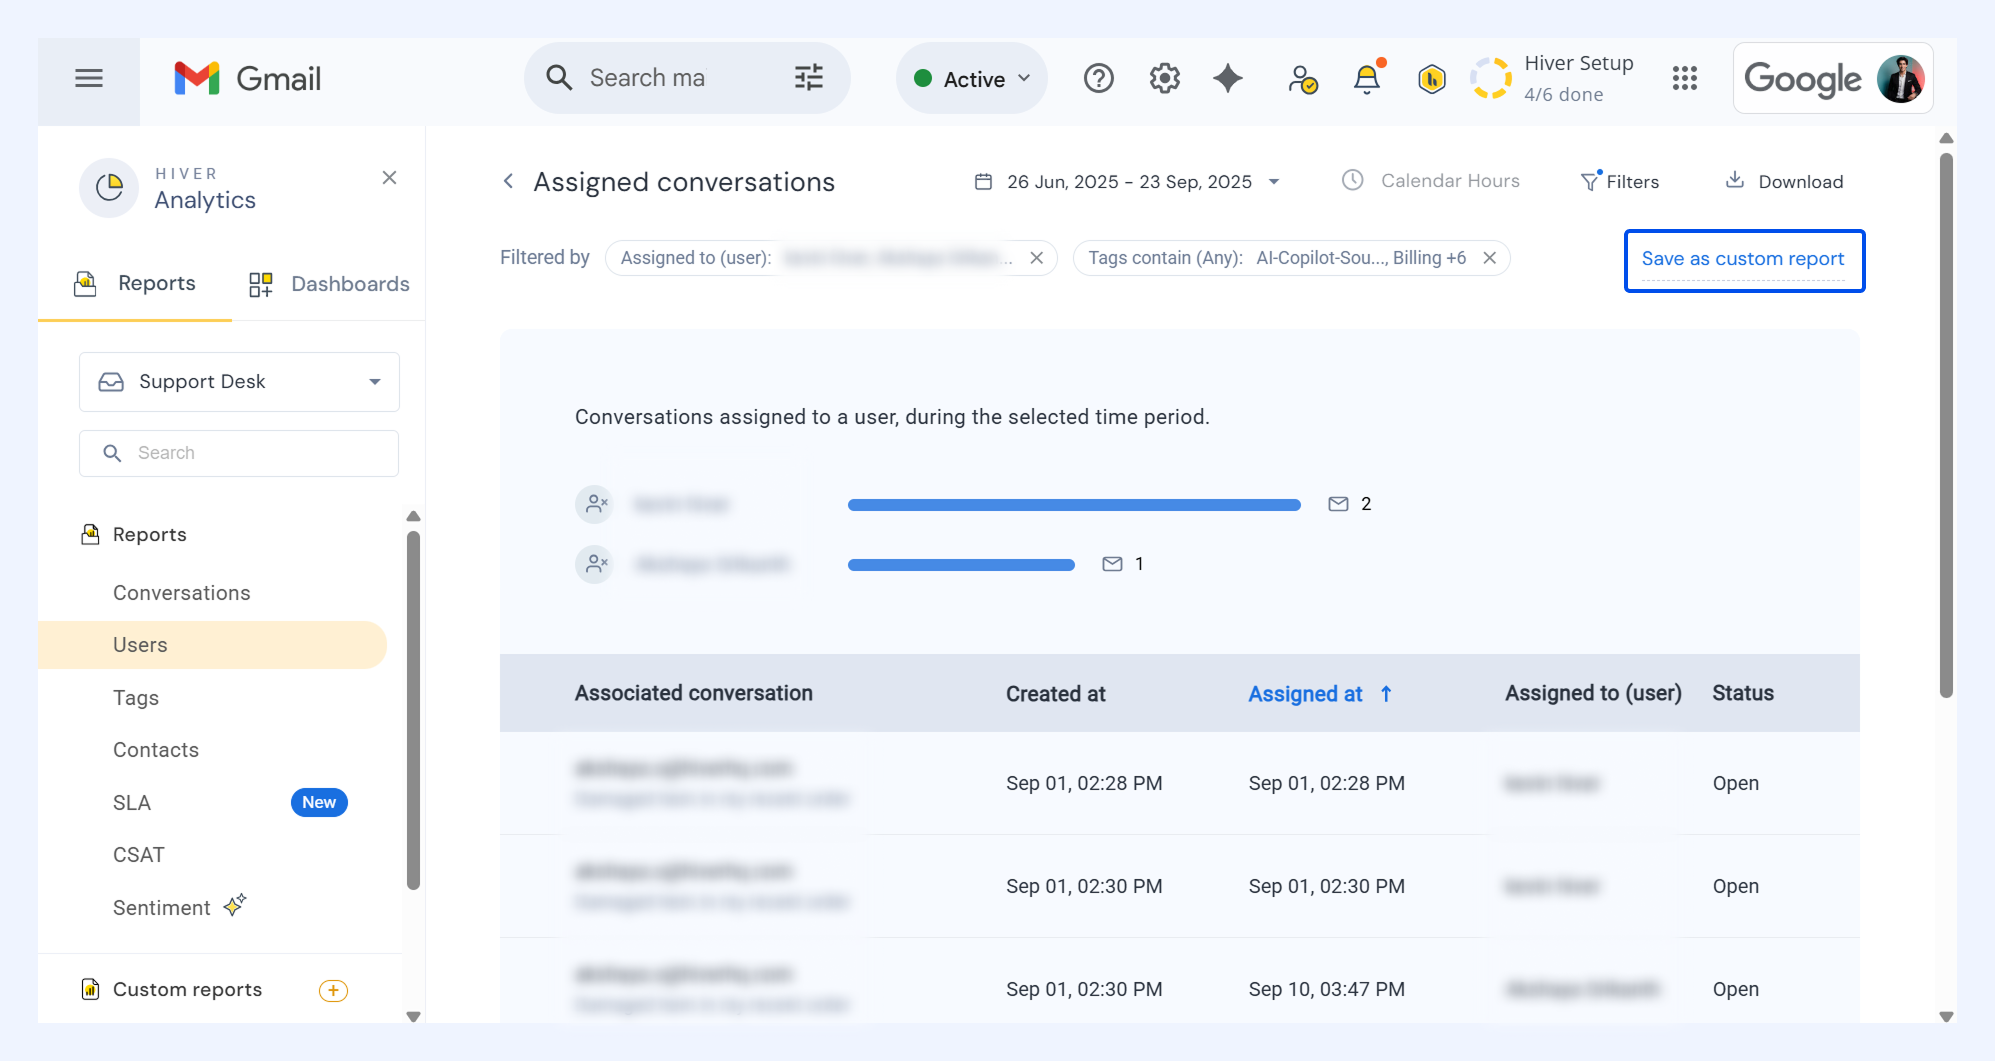The image size is (1995, 1061).
Task: Click the Gmail logo
Action: tap(247, 78)
